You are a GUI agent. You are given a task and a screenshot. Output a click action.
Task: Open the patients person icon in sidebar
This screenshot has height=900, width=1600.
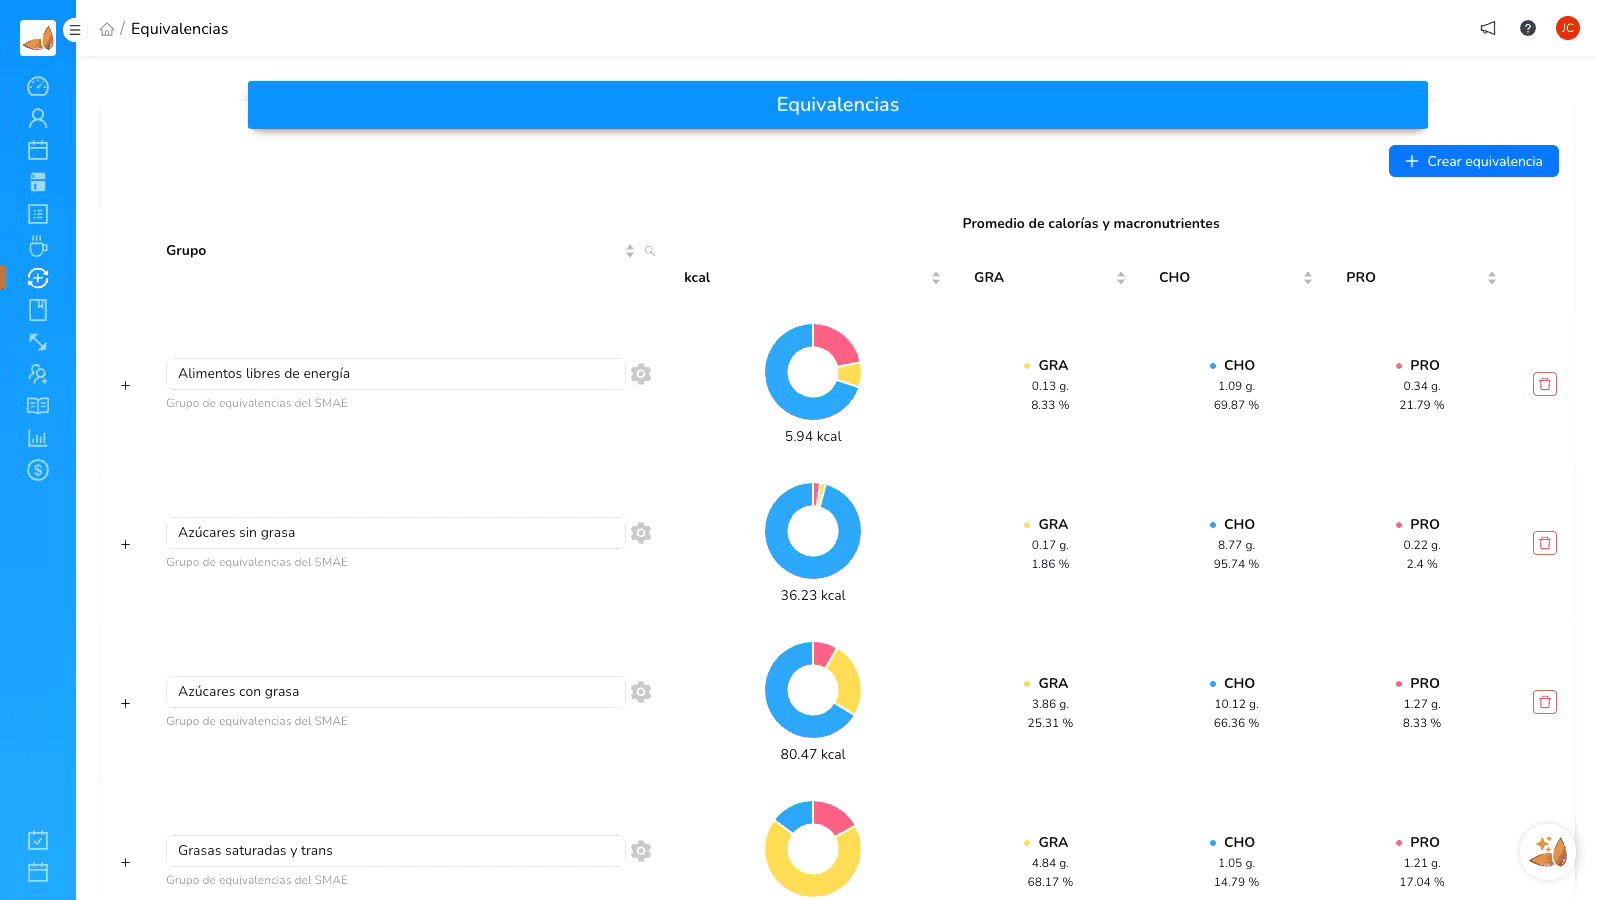coord(38,118)
